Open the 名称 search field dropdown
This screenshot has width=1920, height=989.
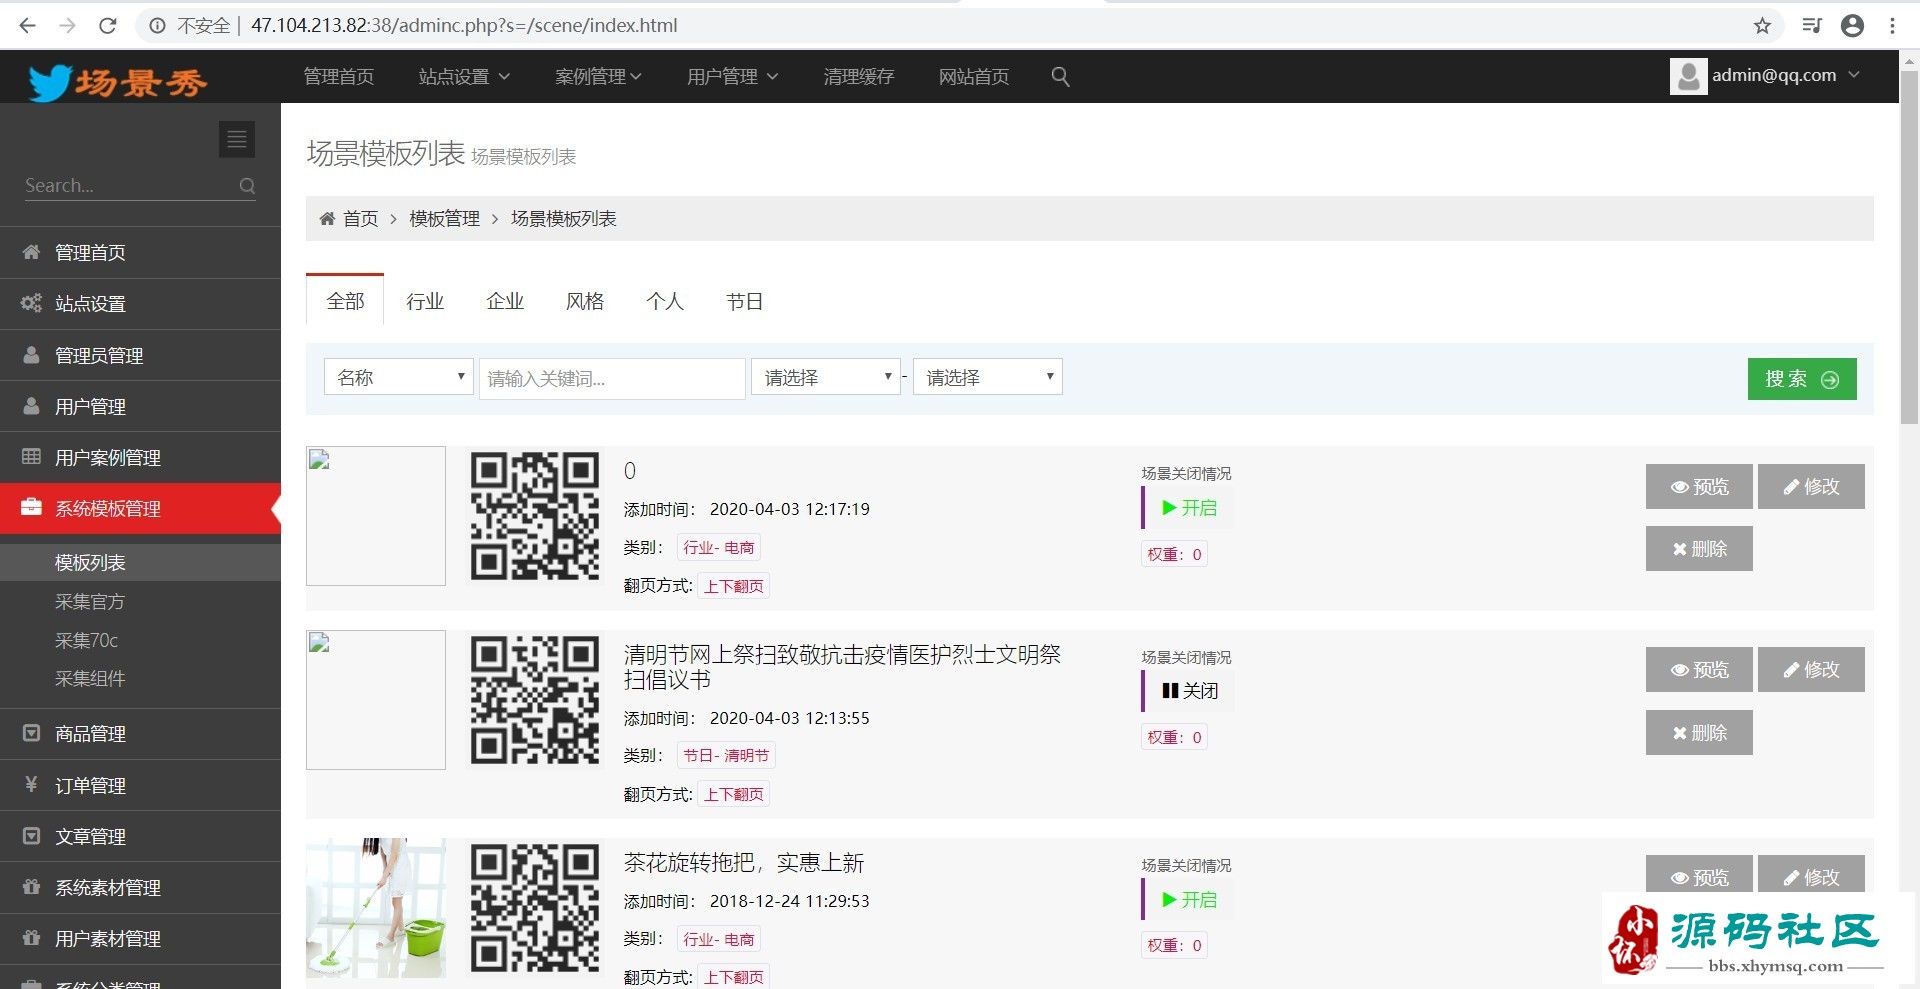point(398,377)
